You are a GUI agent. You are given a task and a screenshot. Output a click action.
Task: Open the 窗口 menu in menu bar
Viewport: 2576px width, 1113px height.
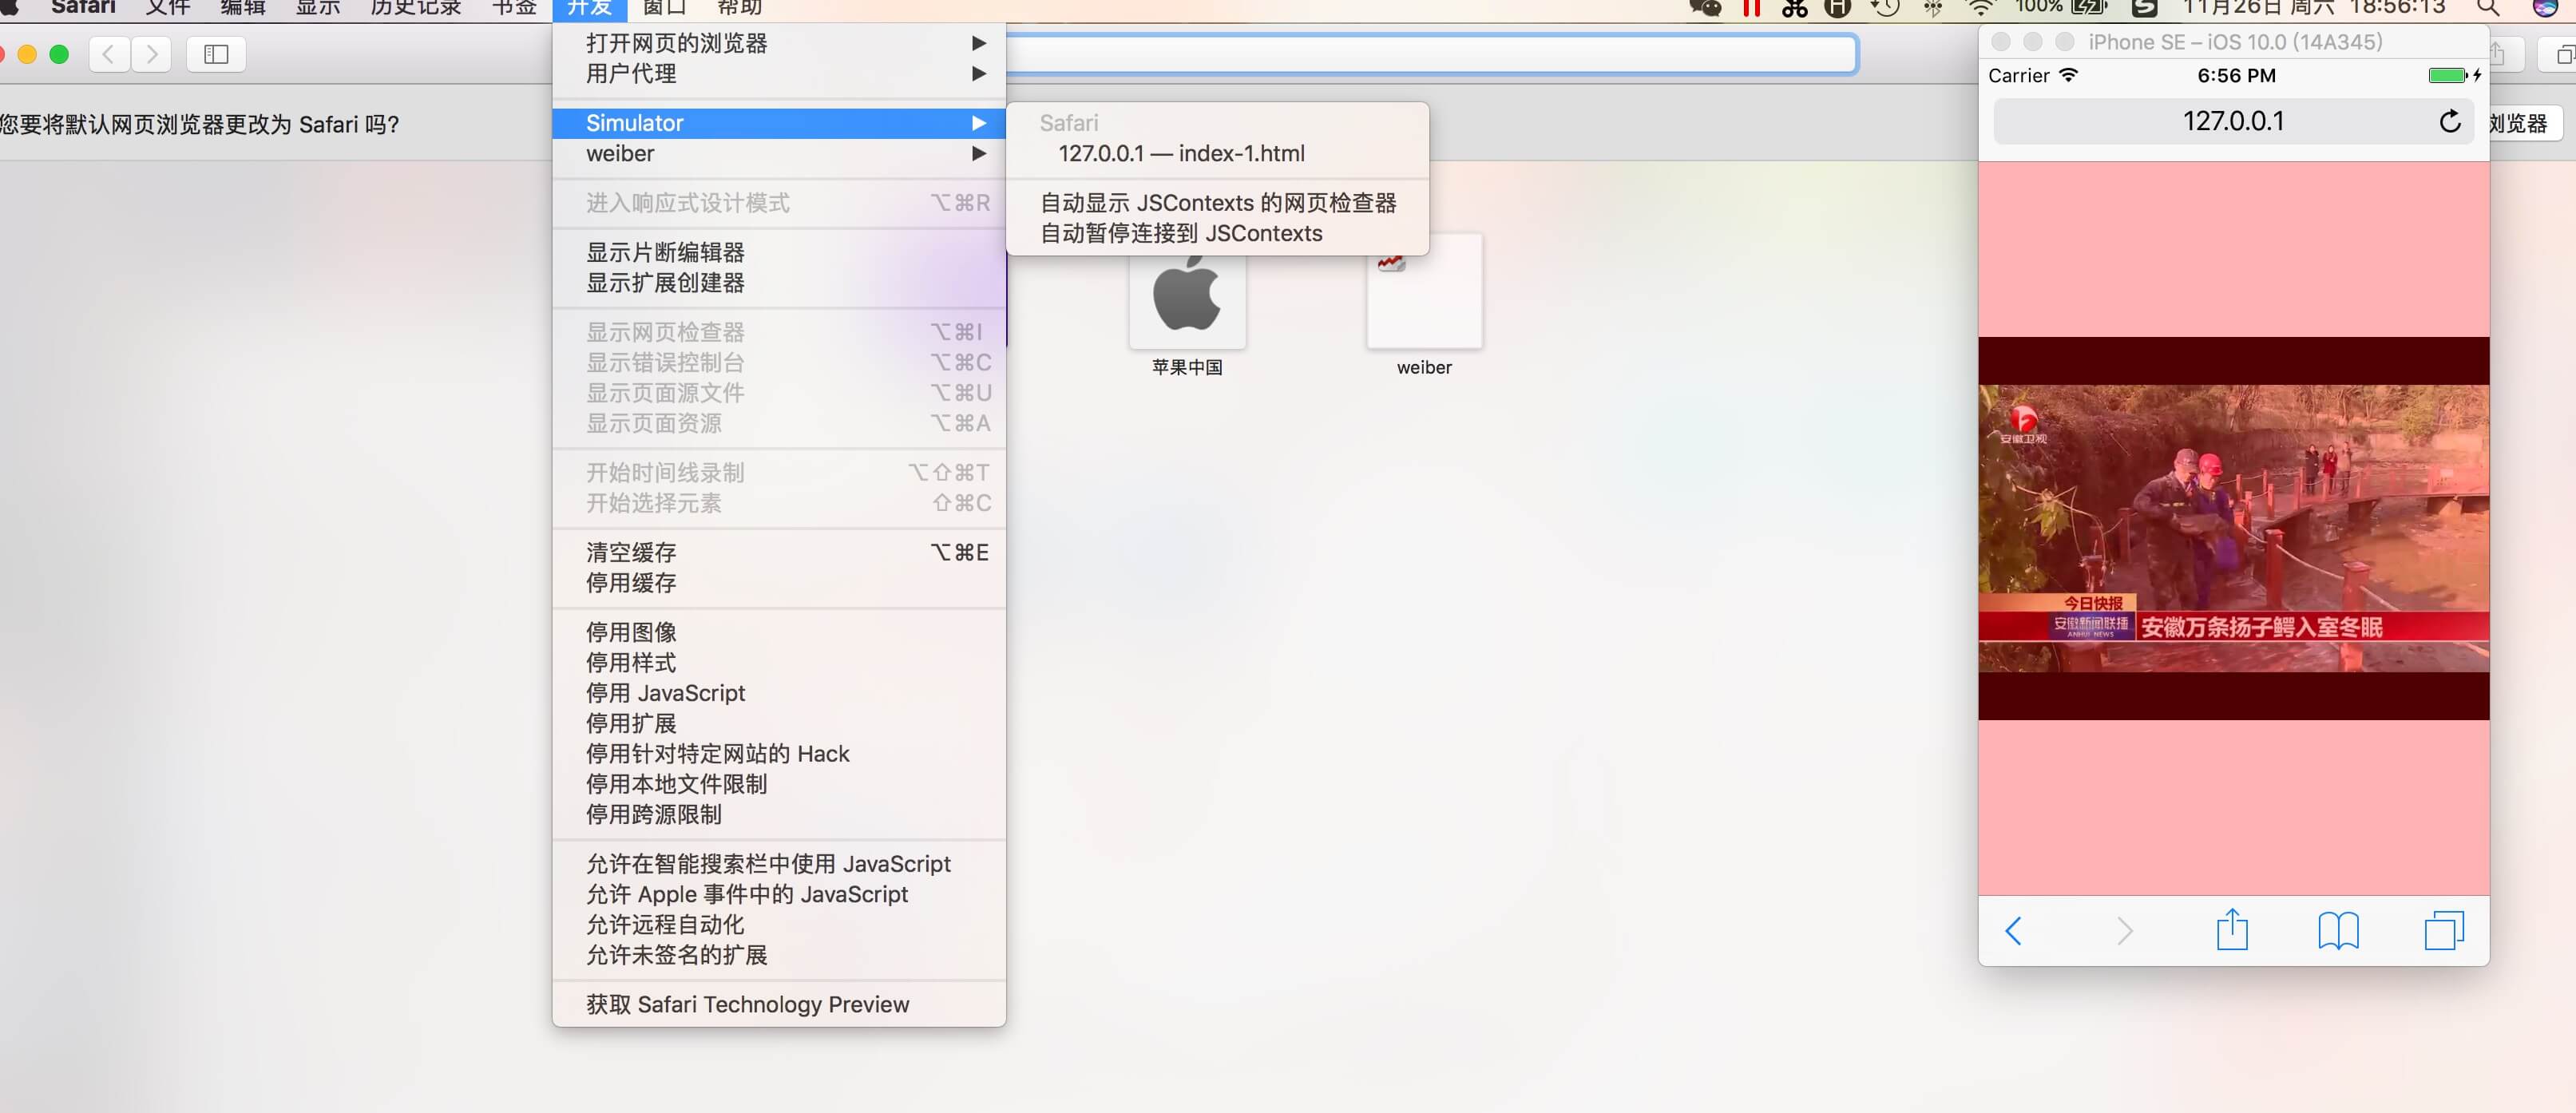point(664,8)
